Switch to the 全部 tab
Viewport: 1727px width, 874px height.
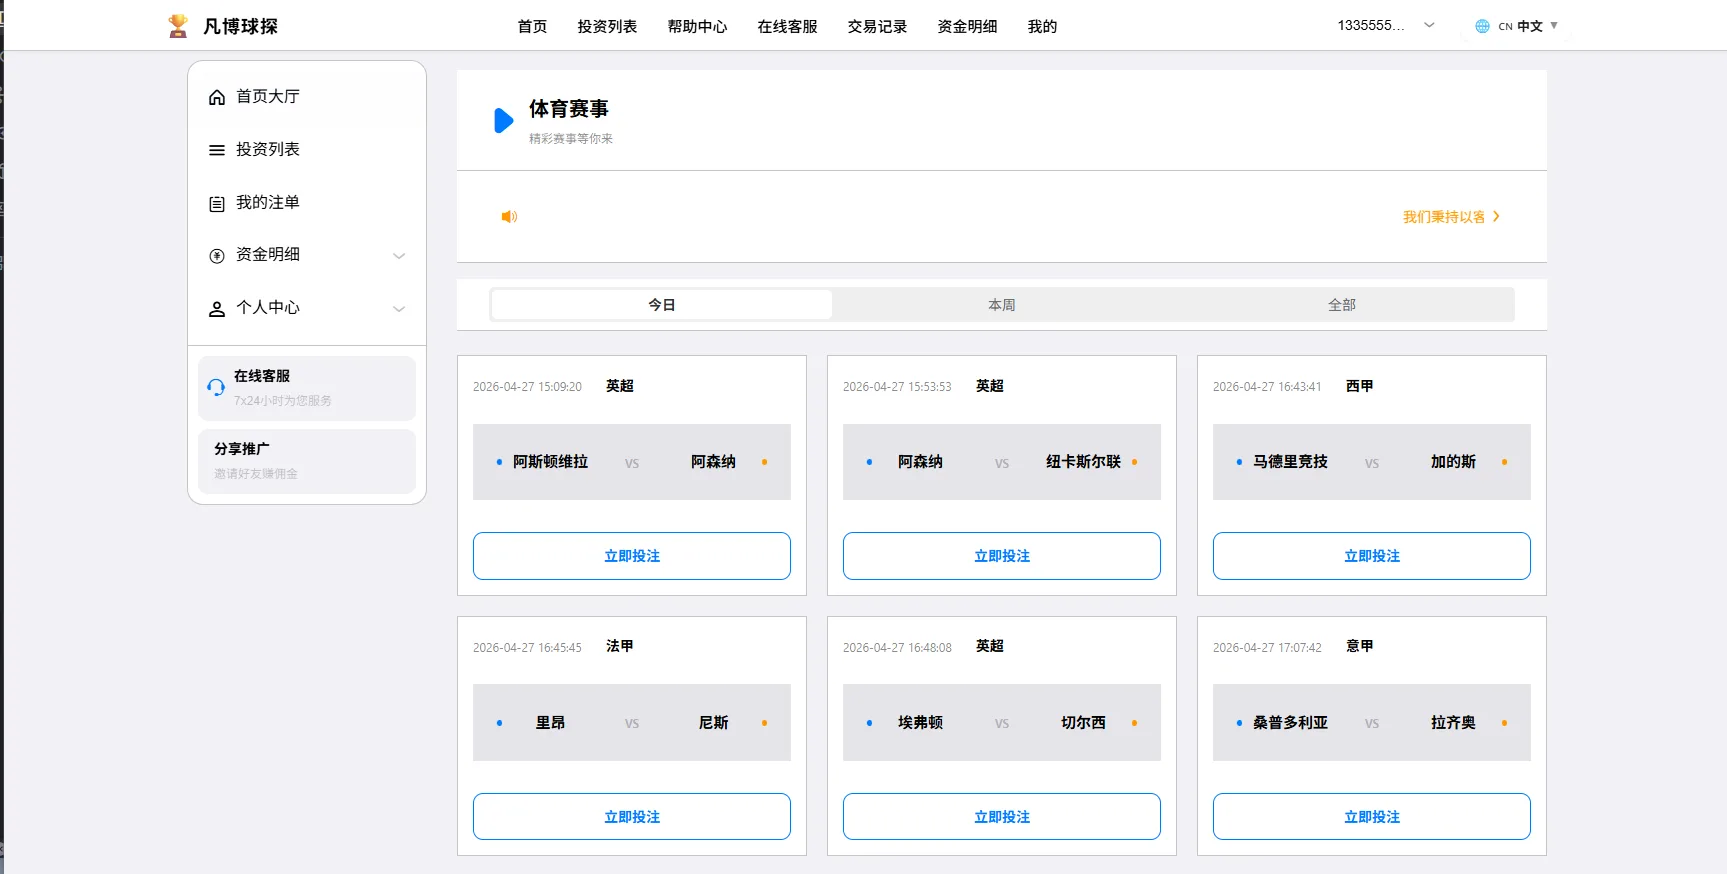[x=1342, y=305]
